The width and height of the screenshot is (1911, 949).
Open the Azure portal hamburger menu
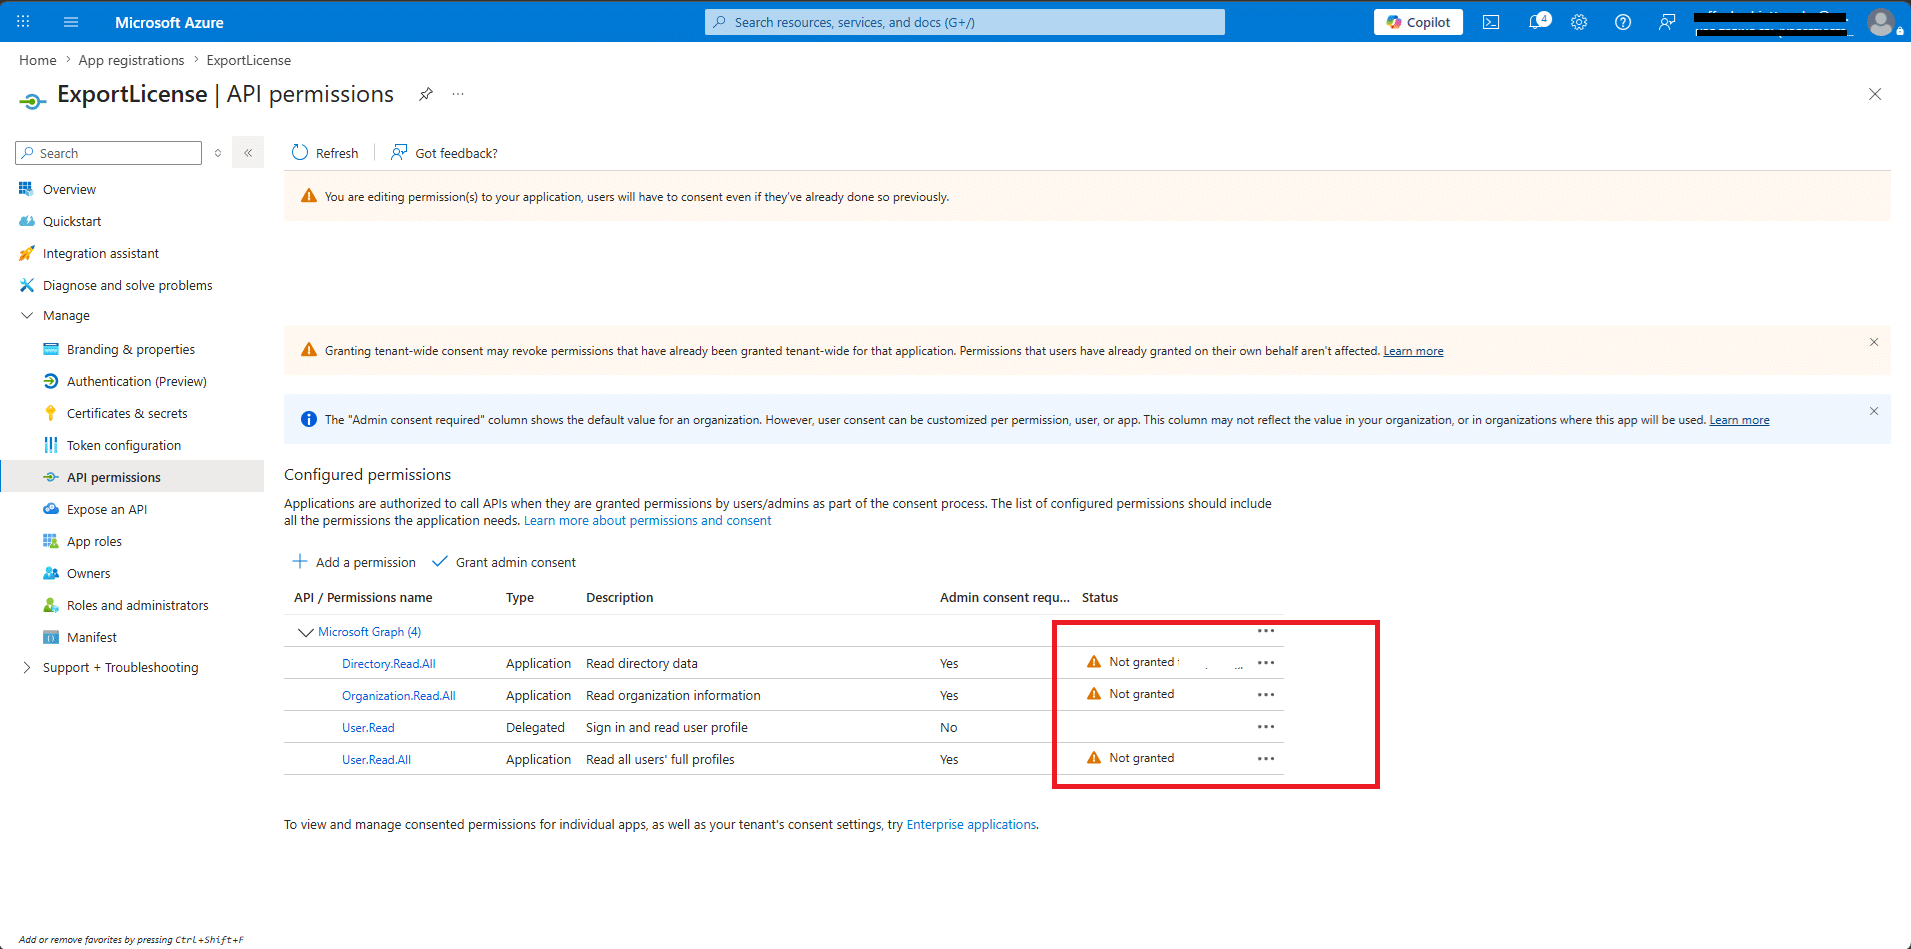pyautogui.click(x=71, y=22)
